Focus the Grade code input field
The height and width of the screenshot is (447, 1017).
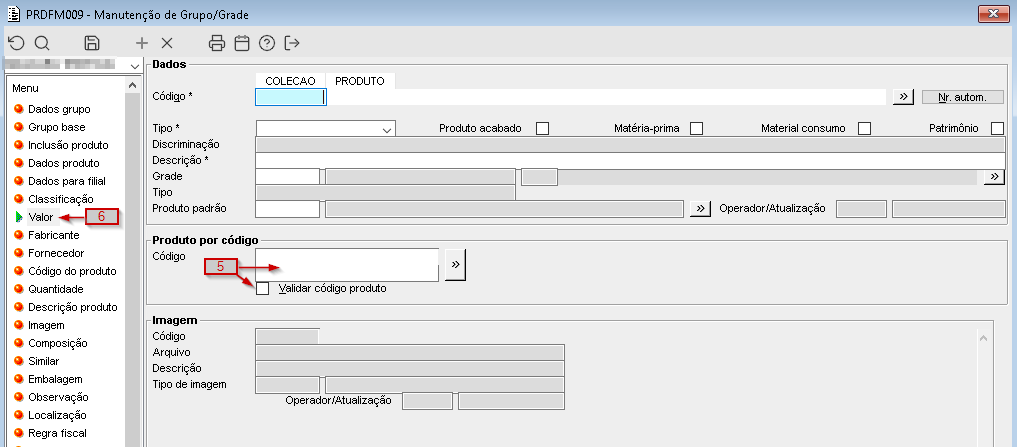[288, 177]
